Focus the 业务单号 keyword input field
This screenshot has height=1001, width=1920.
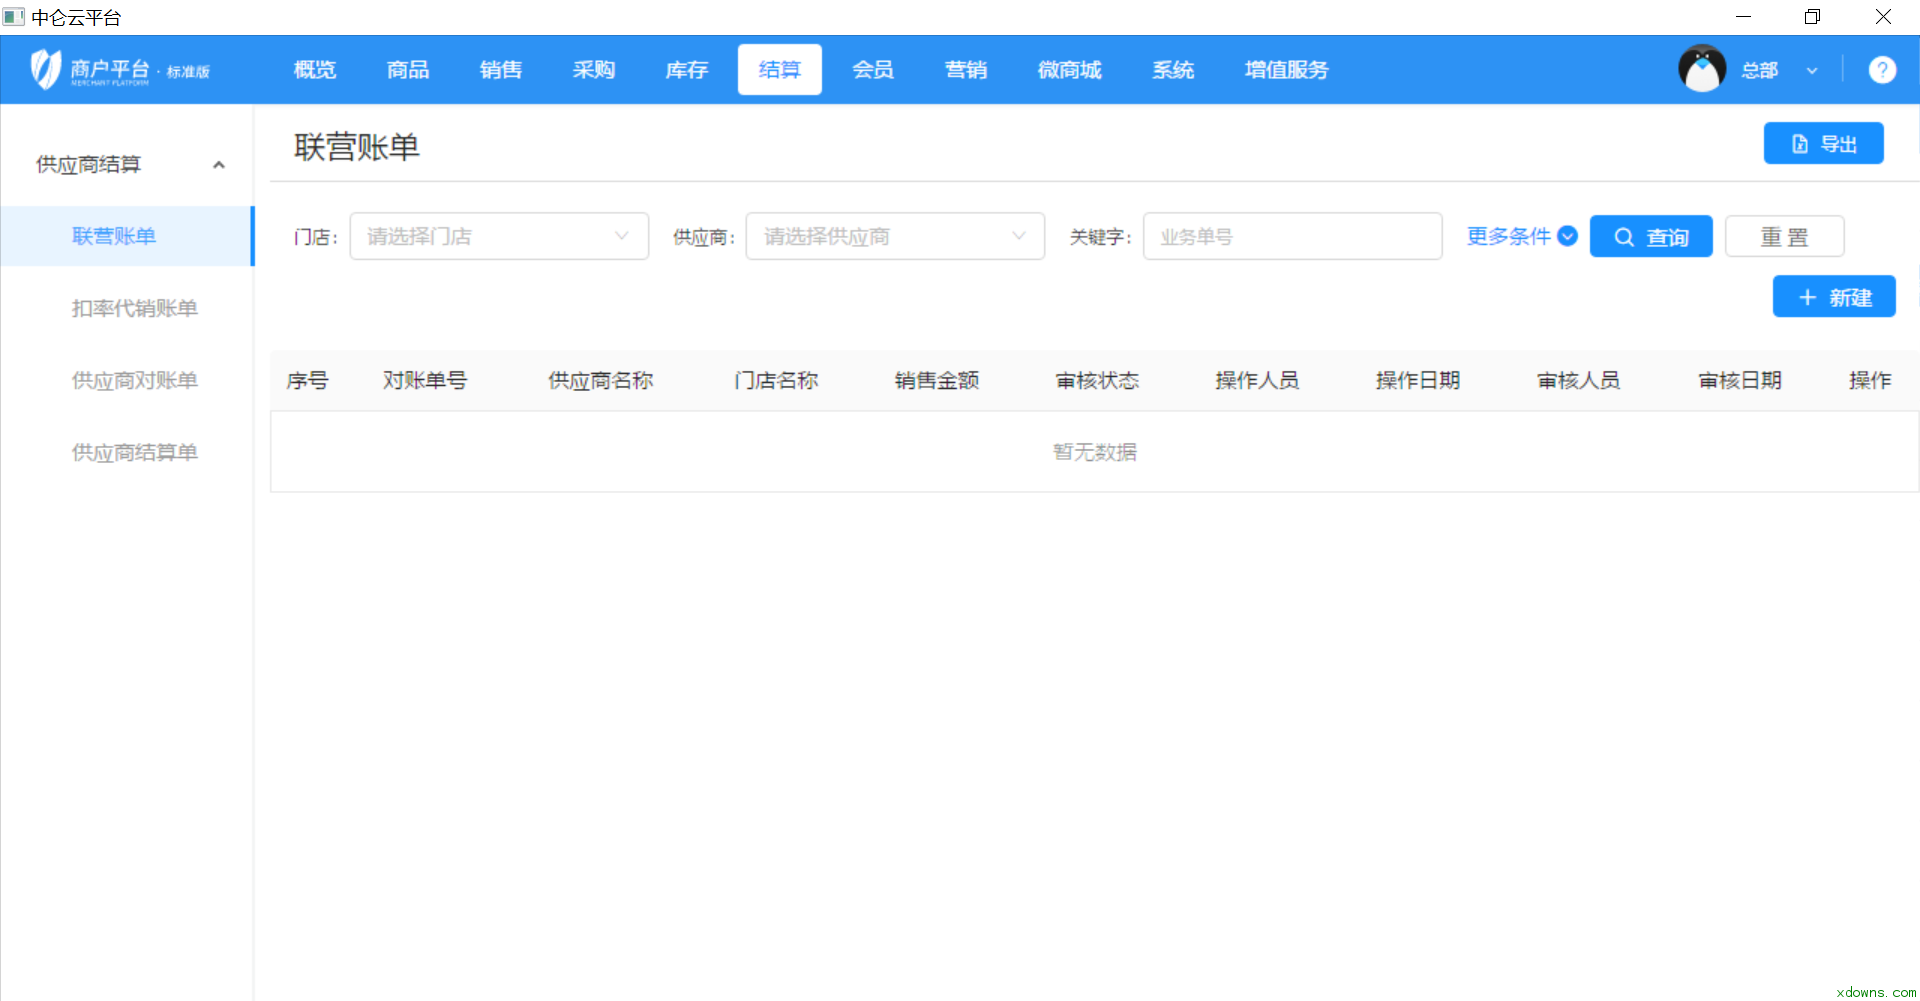pyautogui.click(x=1292, y=236)
